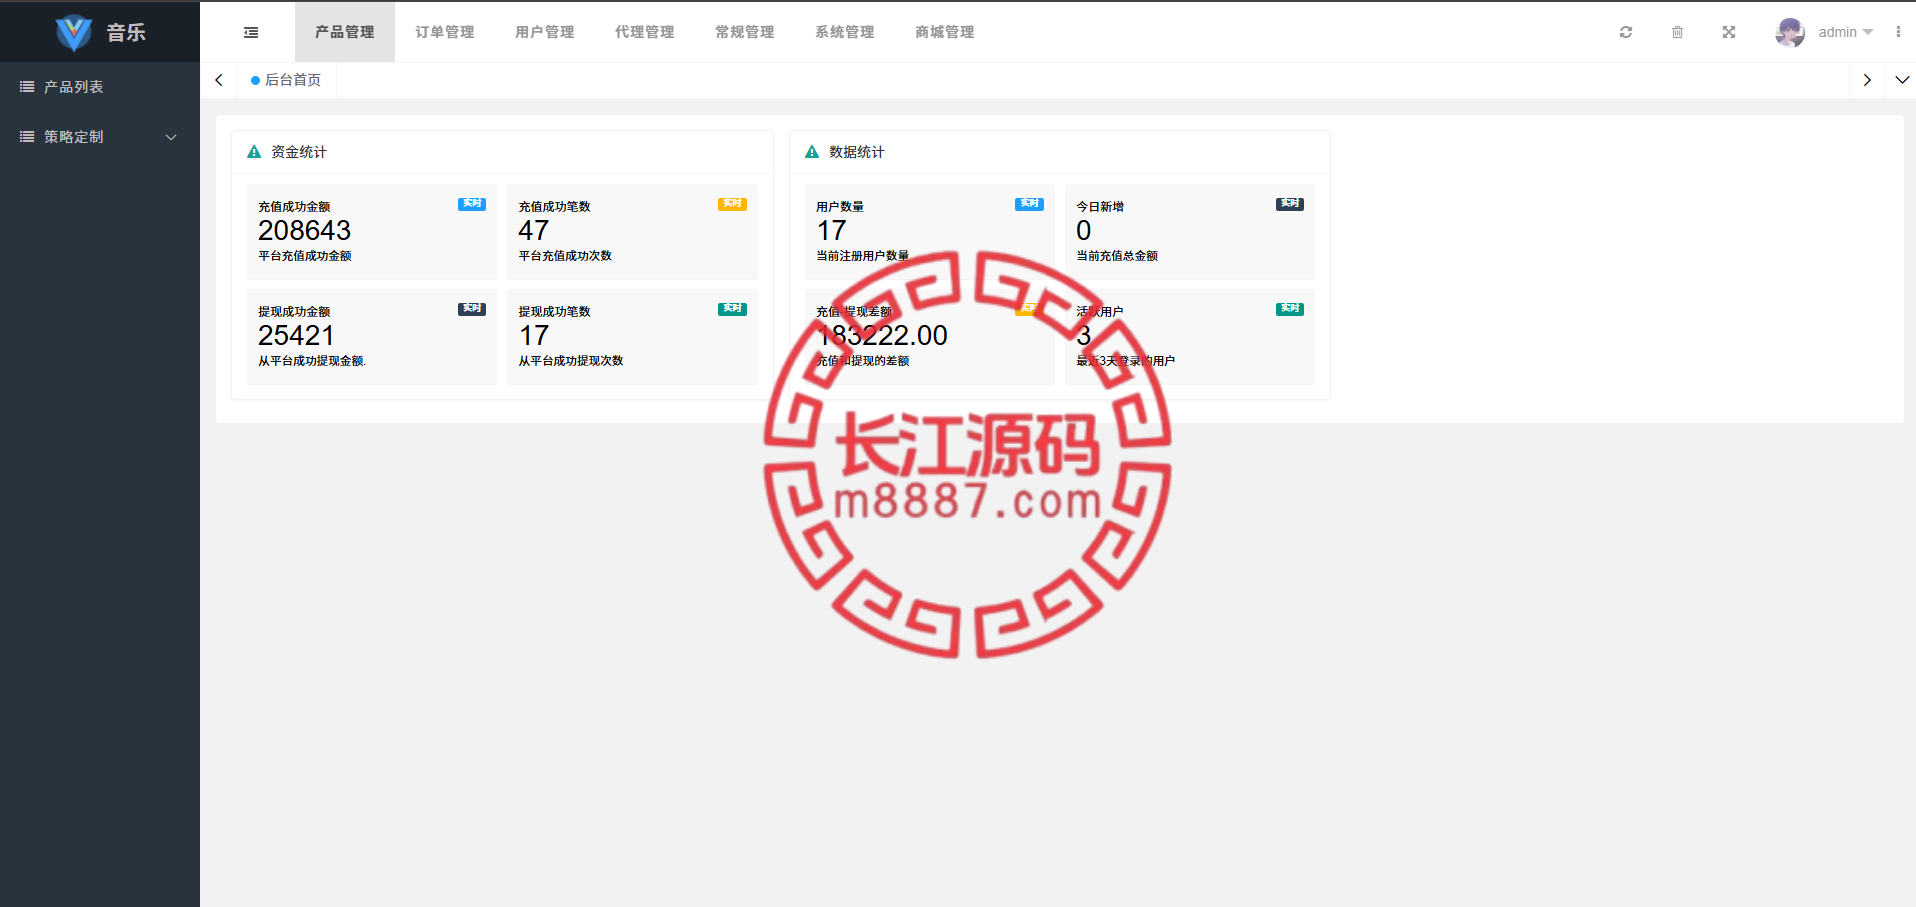Click the 今日新增 card label

tap(1100, 207)
